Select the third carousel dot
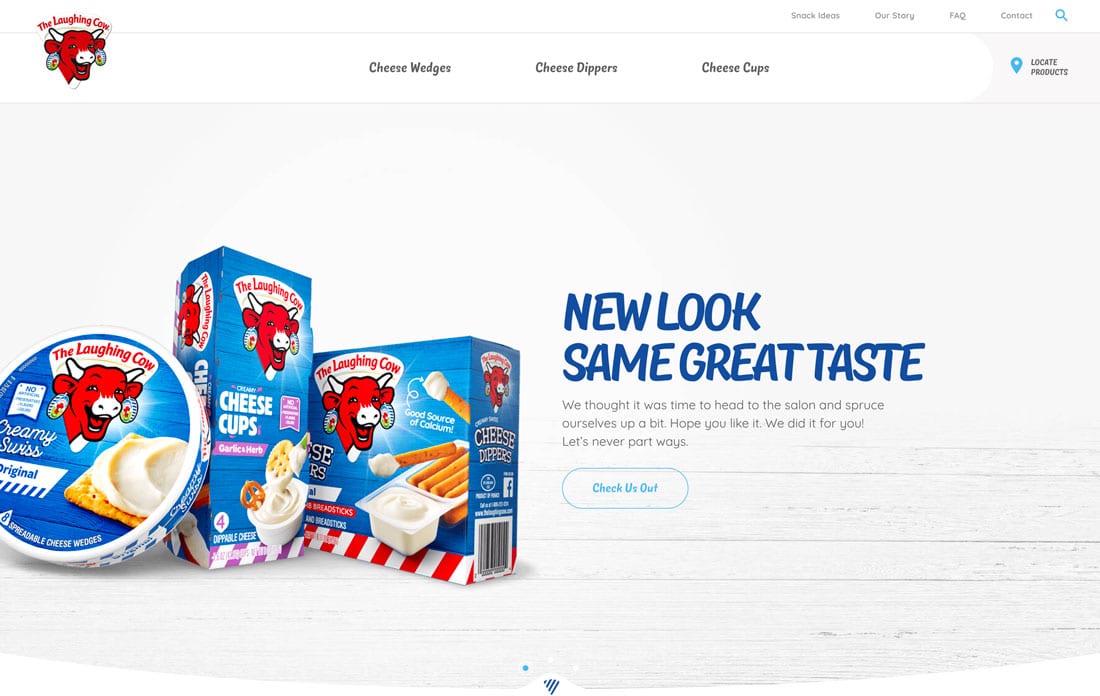The height and width of the screenshot is (696, 1100). click(x=575, y=668)
